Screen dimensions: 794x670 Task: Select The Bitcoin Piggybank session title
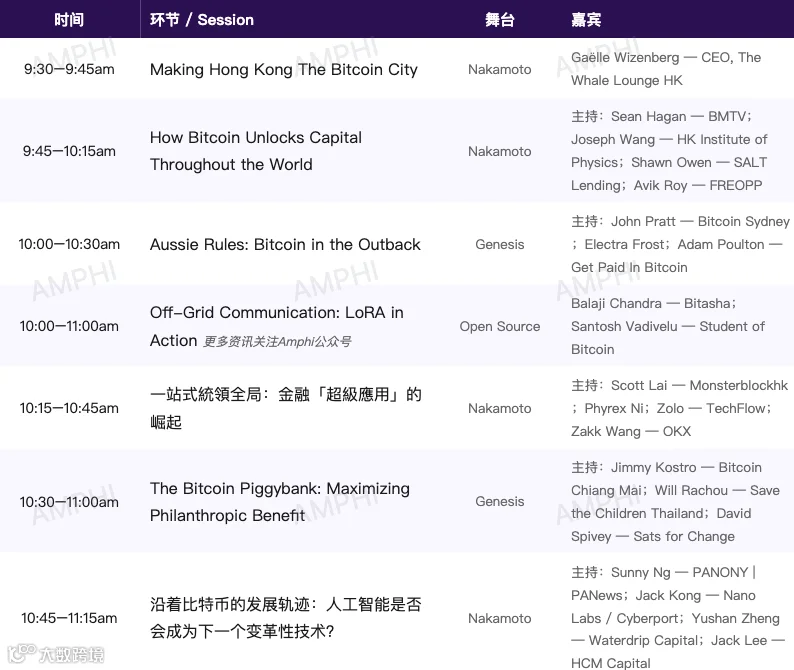pyautogui.click(x=280, y=502)
